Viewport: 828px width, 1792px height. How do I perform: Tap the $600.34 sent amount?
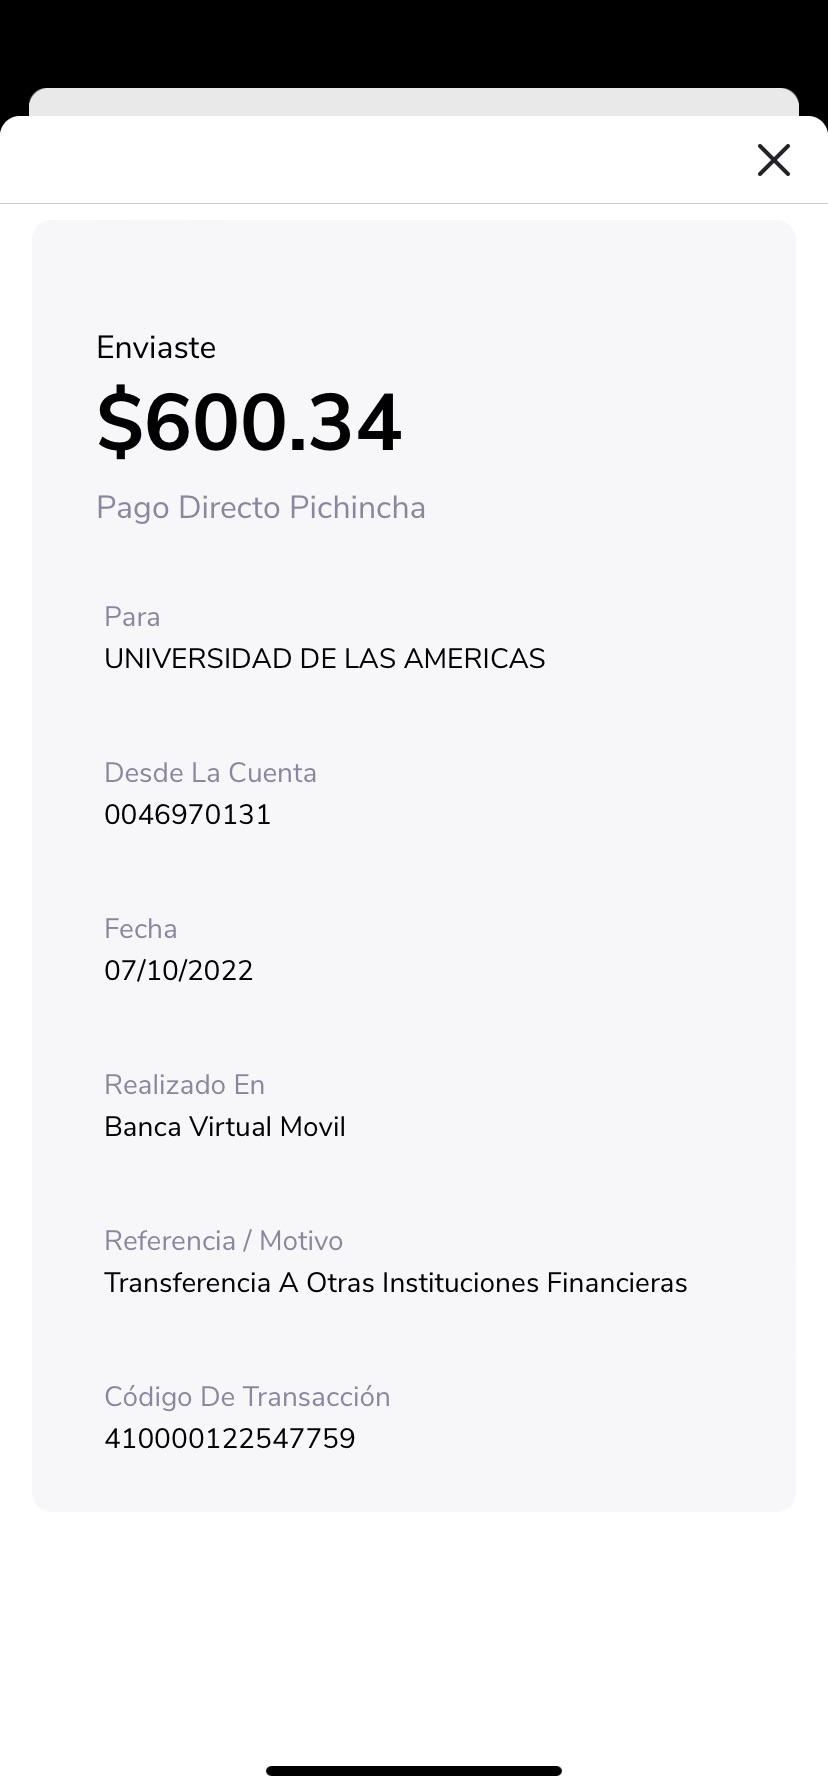pyautogui.click(x=249, y=422)
